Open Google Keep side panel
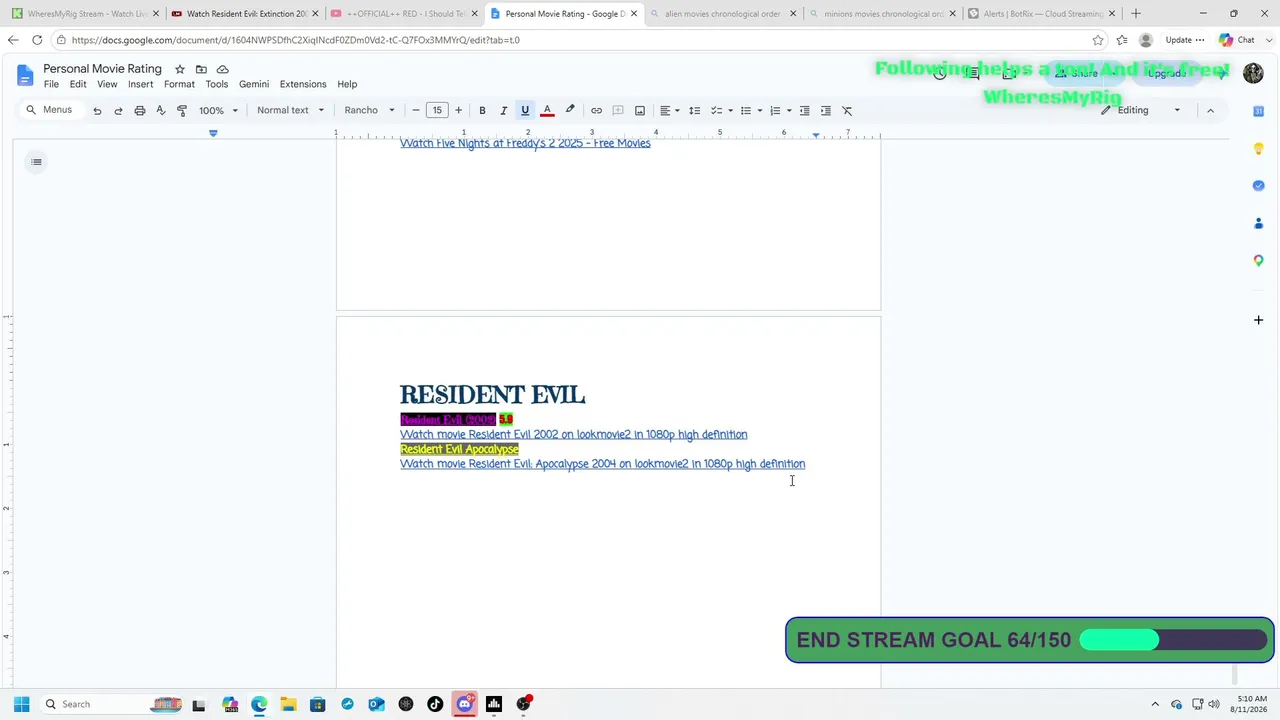1280x720 pixels. 1259,148
